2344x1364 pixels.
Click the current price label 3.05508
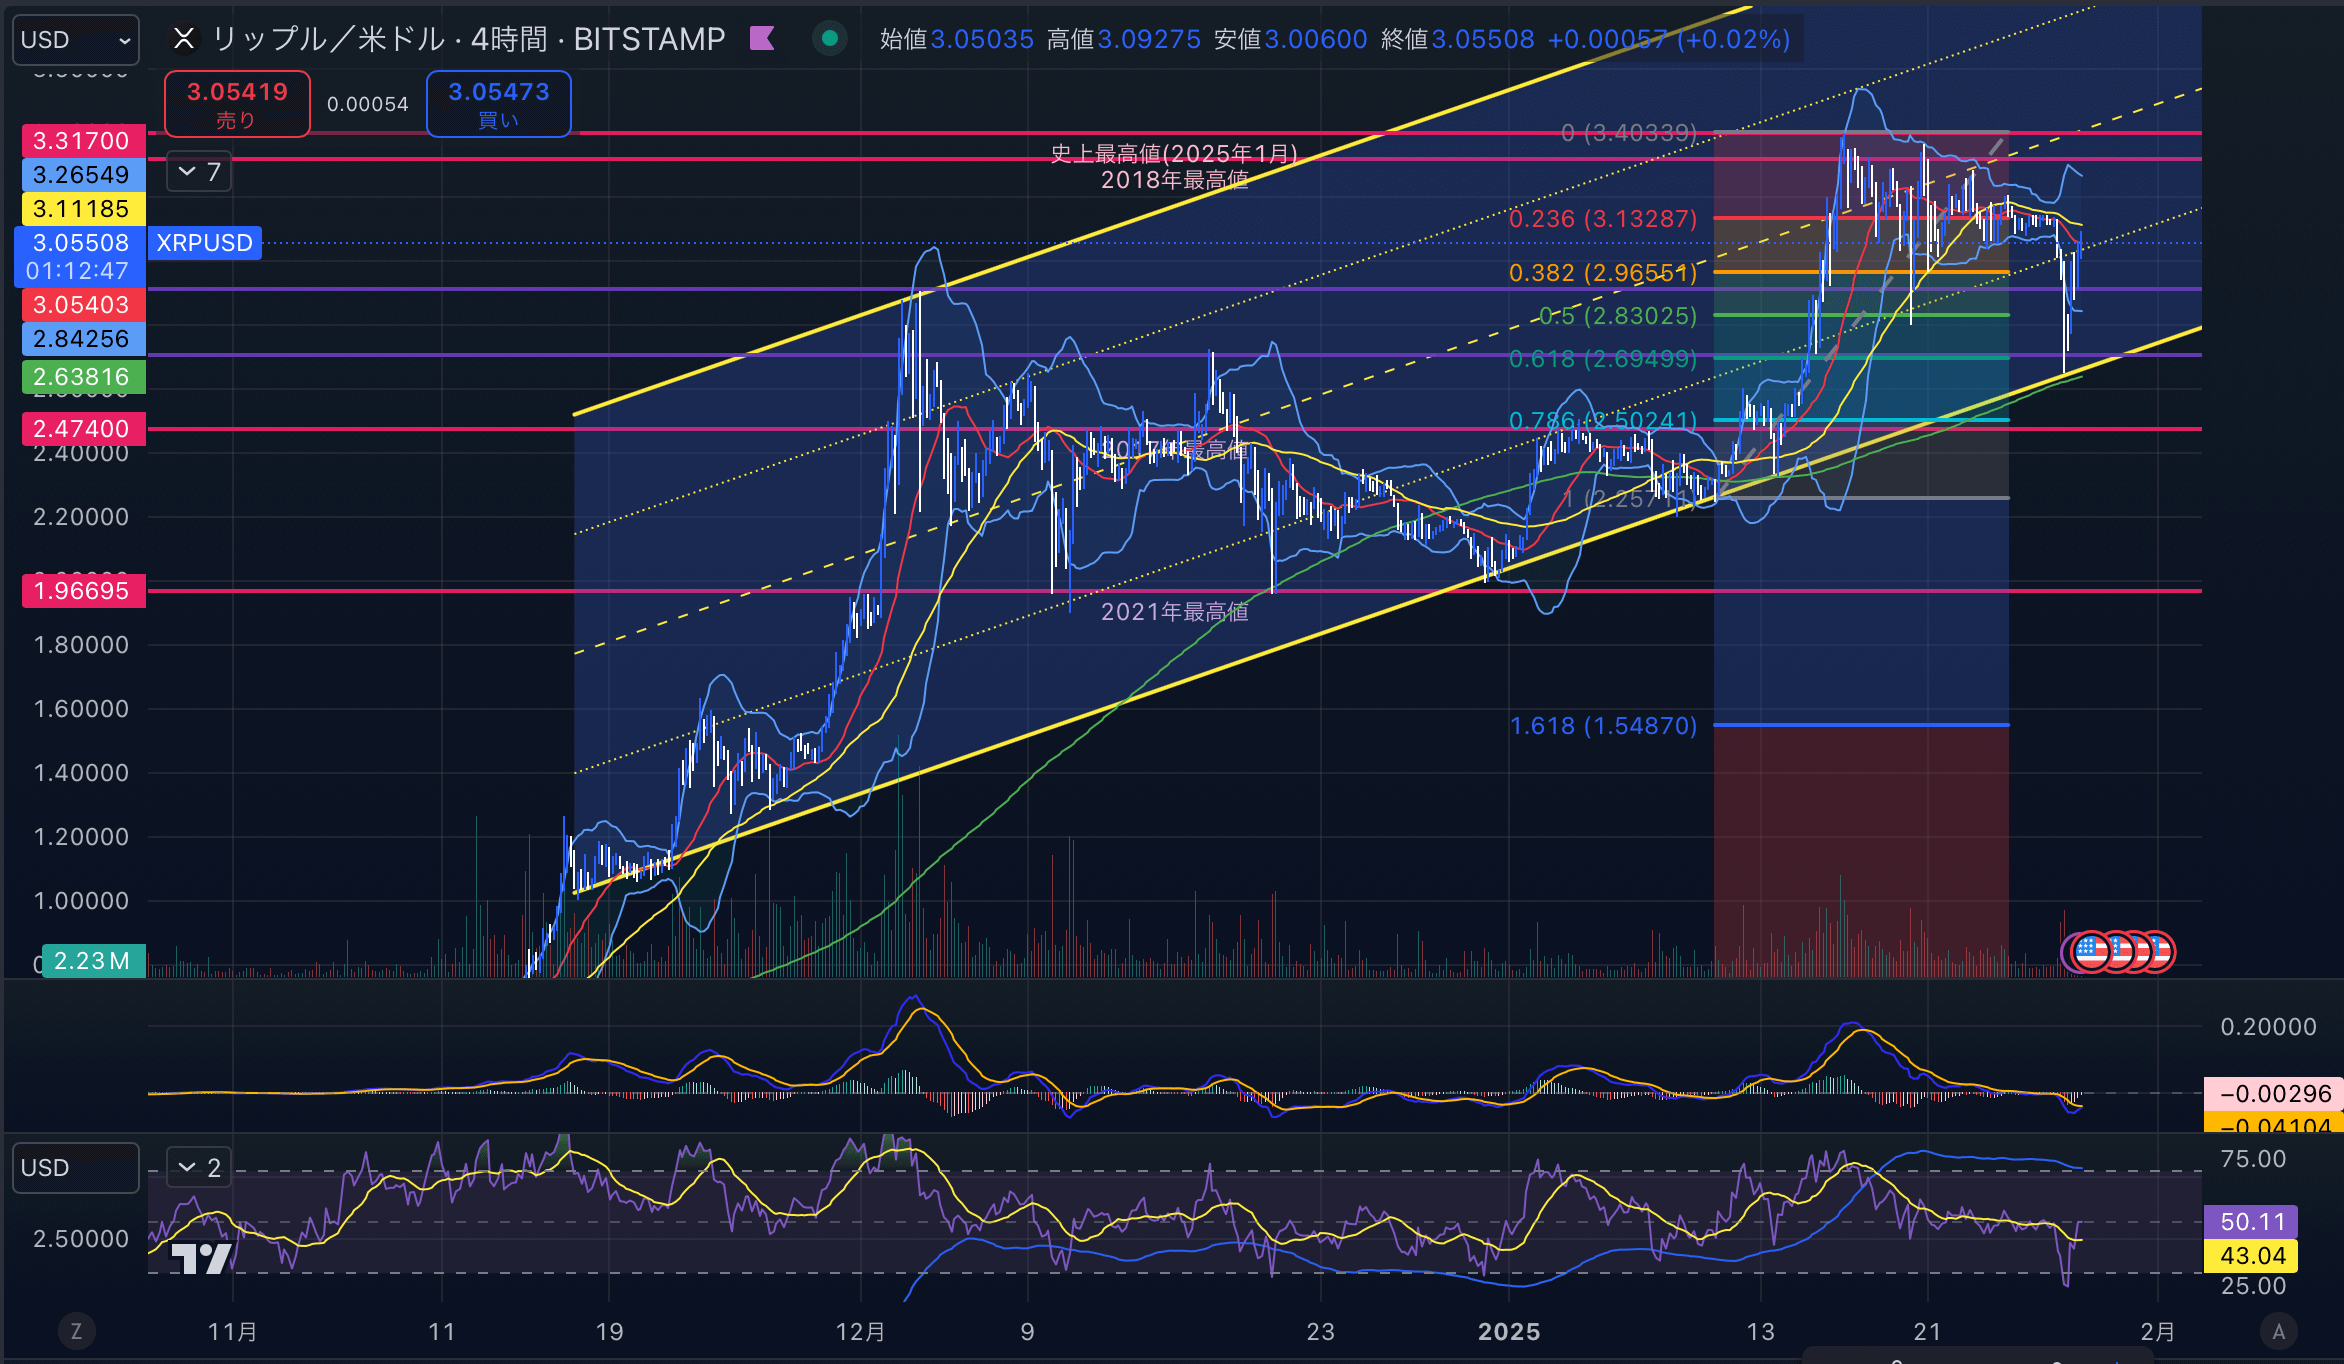[x=81, y=243]
